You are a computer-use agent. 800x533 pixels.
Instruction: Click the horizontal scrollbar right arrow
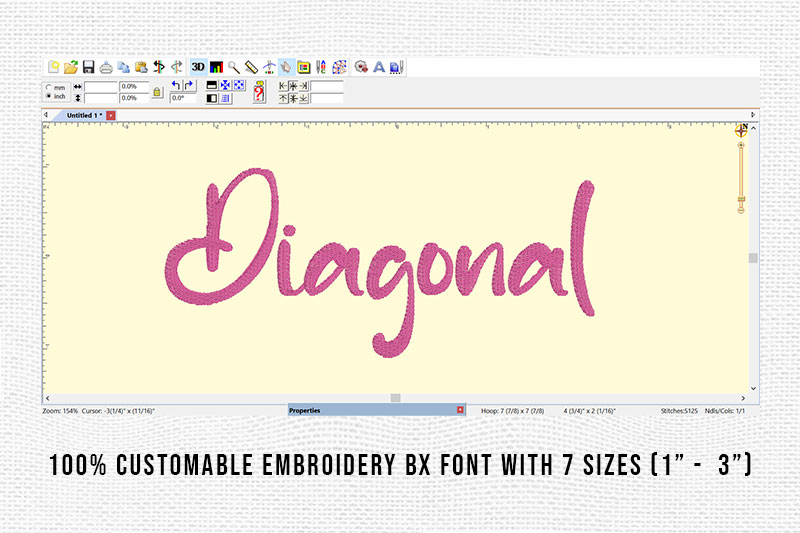point(743,398)
